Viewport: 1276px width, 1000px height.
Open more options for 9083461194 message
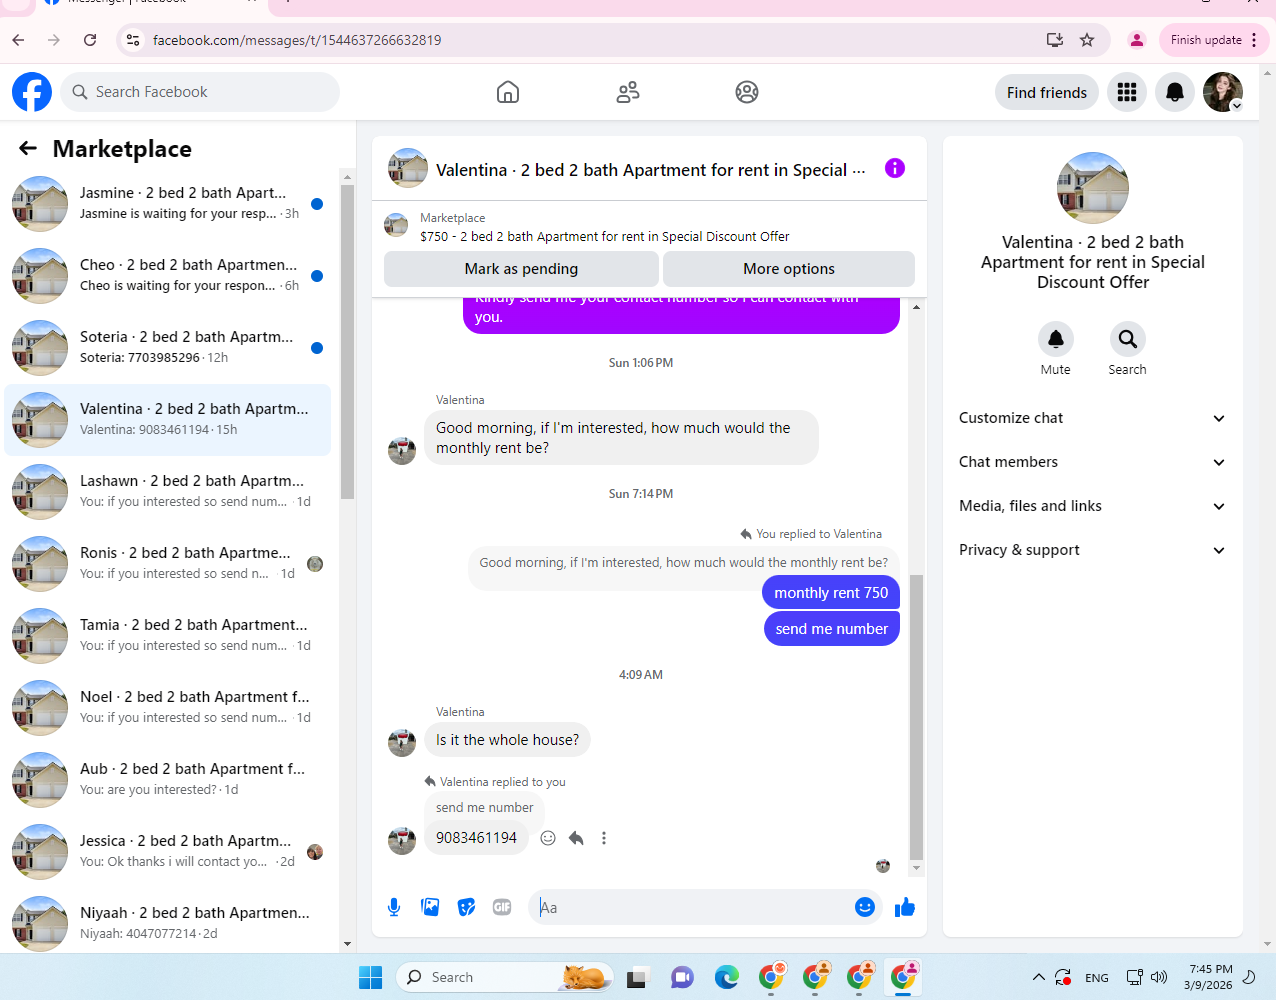(604, 838)
